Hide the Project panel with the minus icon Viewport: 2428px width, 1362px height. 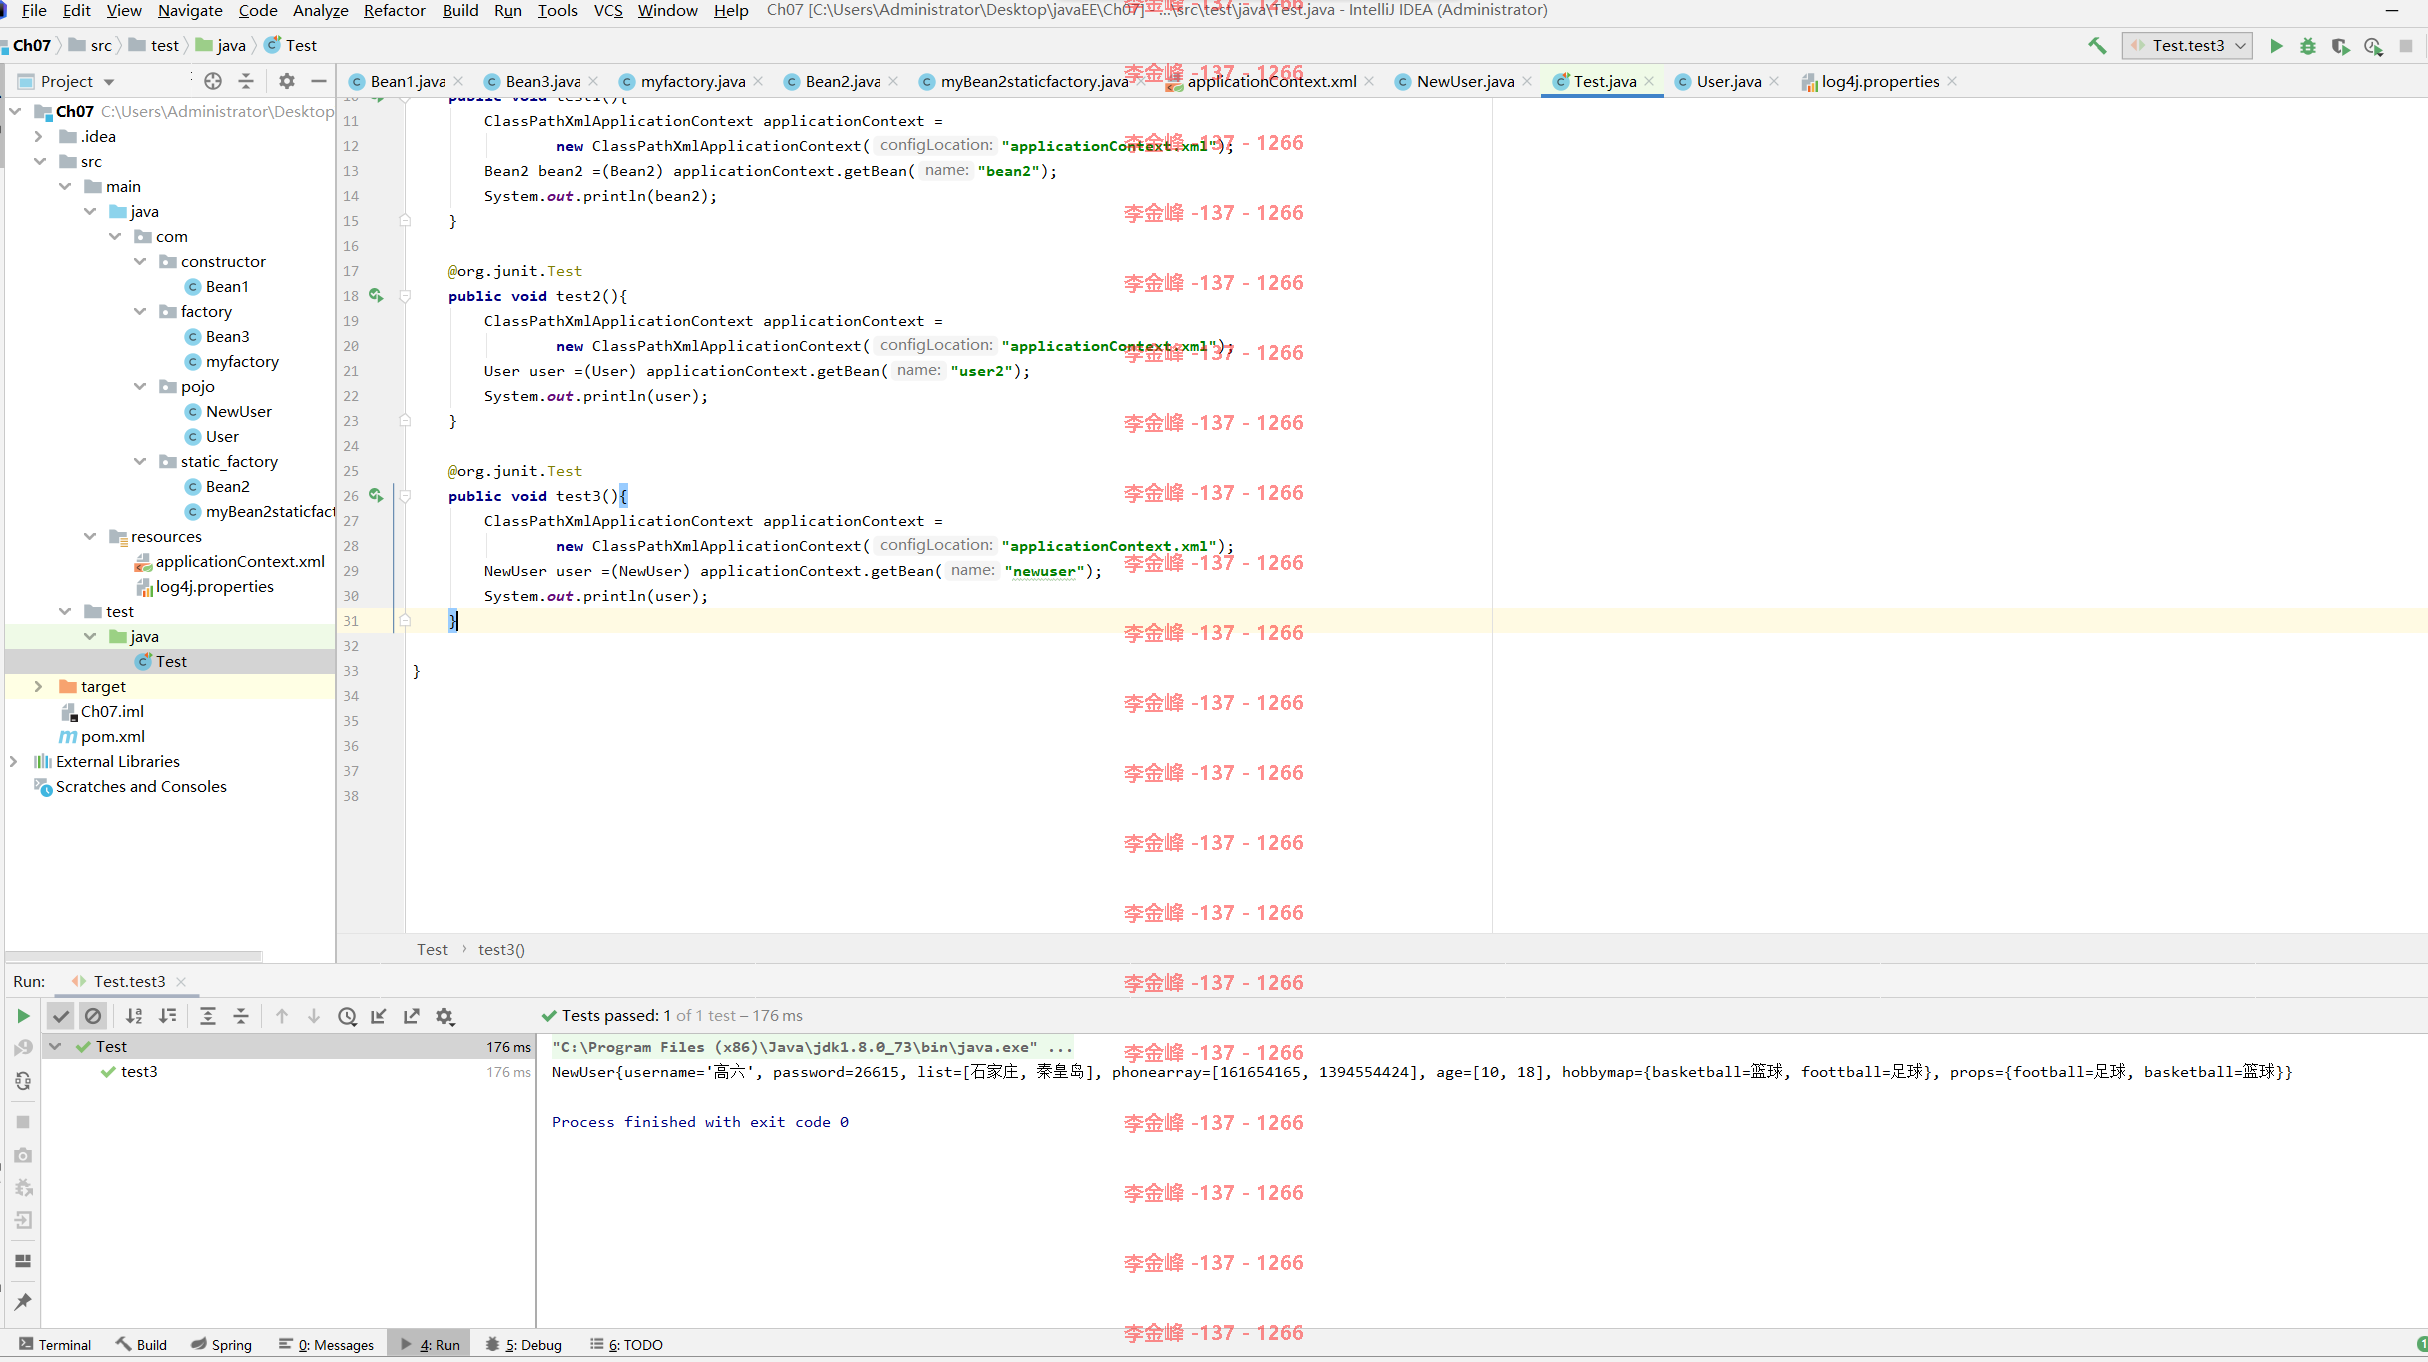click(x=319, y=81)
